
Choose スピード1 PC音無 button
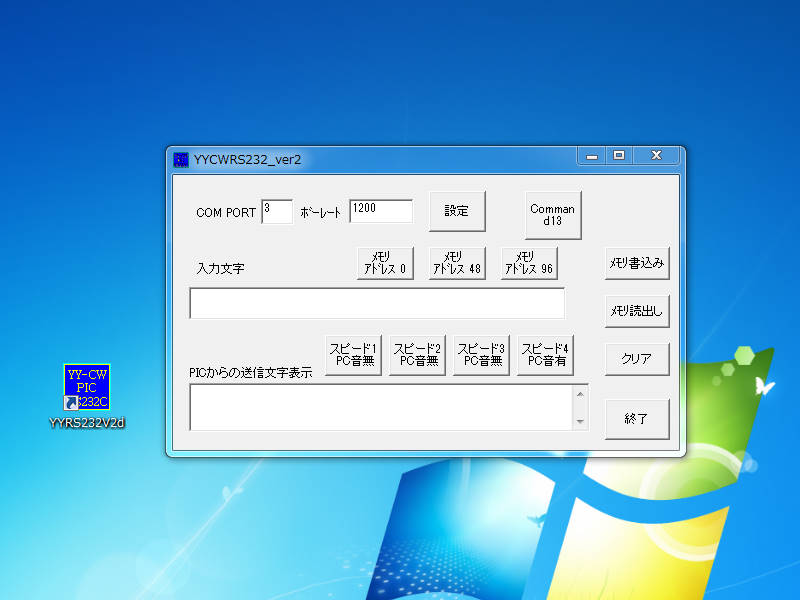[x=353, y=355]
